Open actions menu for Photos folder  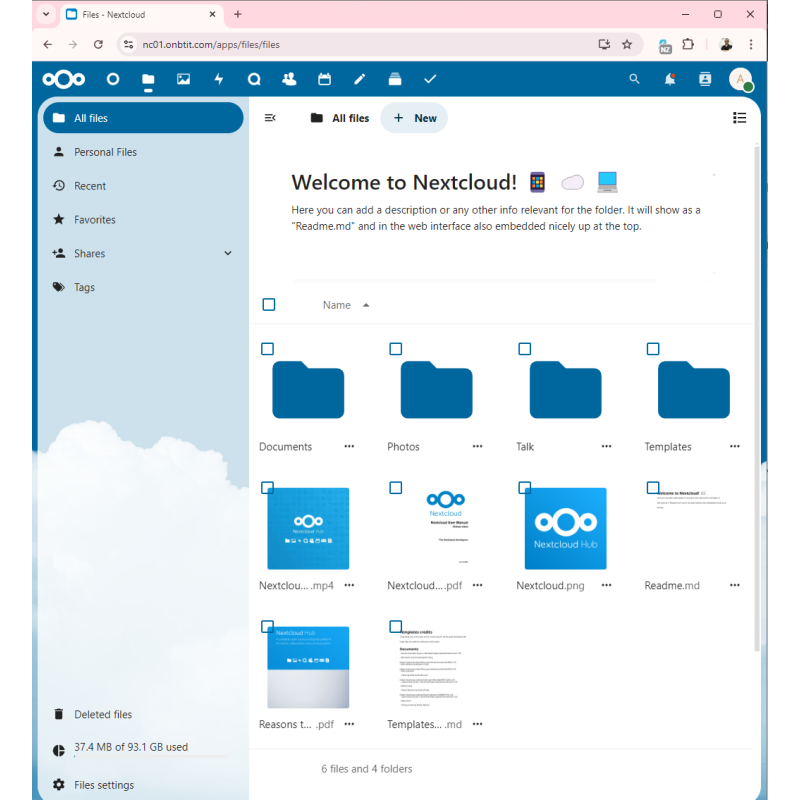coord(477,446)
